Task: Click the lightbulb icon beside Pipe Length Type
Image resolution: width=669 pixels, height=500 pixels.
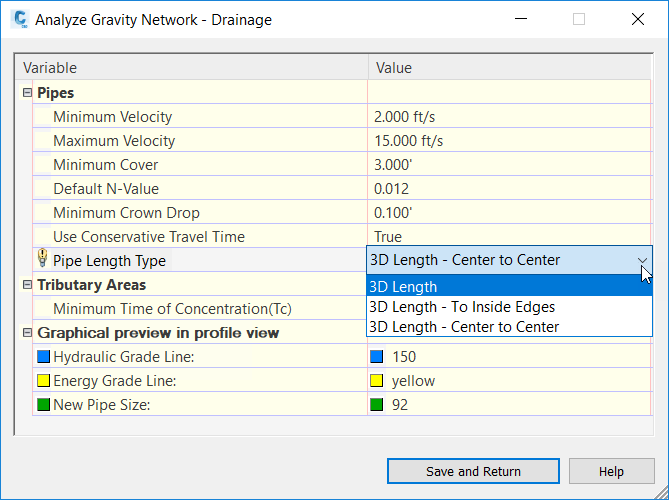Action: click(43, 260)
